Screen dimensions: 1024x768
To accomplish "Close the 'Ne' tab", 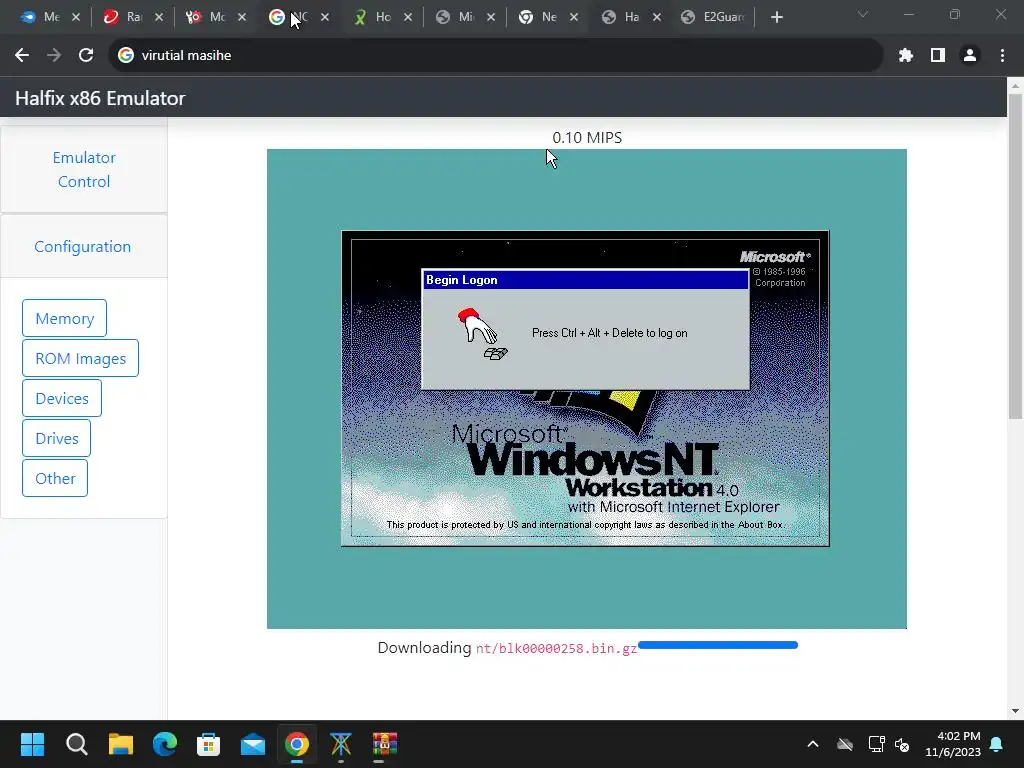I will coord(573,17).
